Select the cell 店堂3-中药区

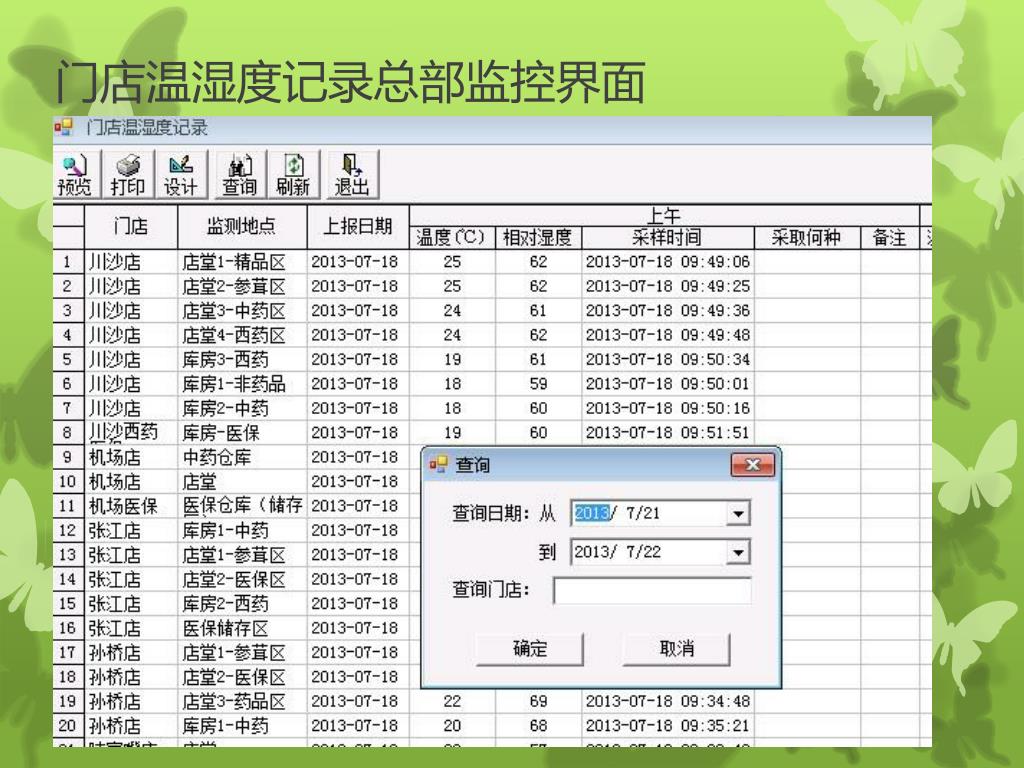point(242,311)
